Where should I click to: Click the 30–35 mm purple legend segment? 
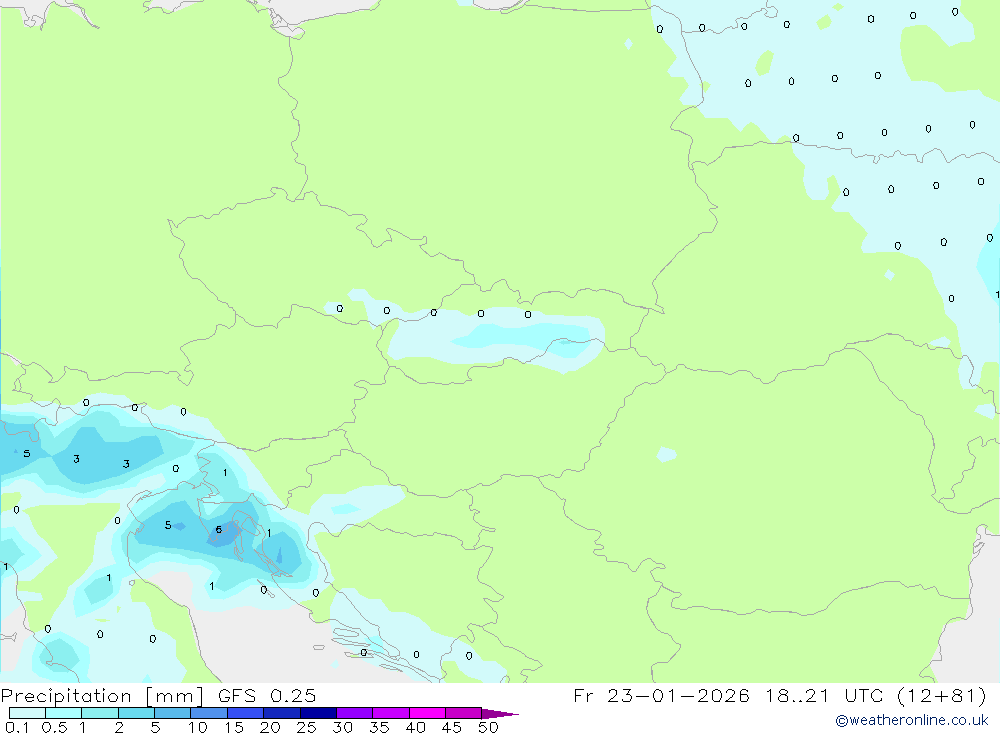[355, 713]
